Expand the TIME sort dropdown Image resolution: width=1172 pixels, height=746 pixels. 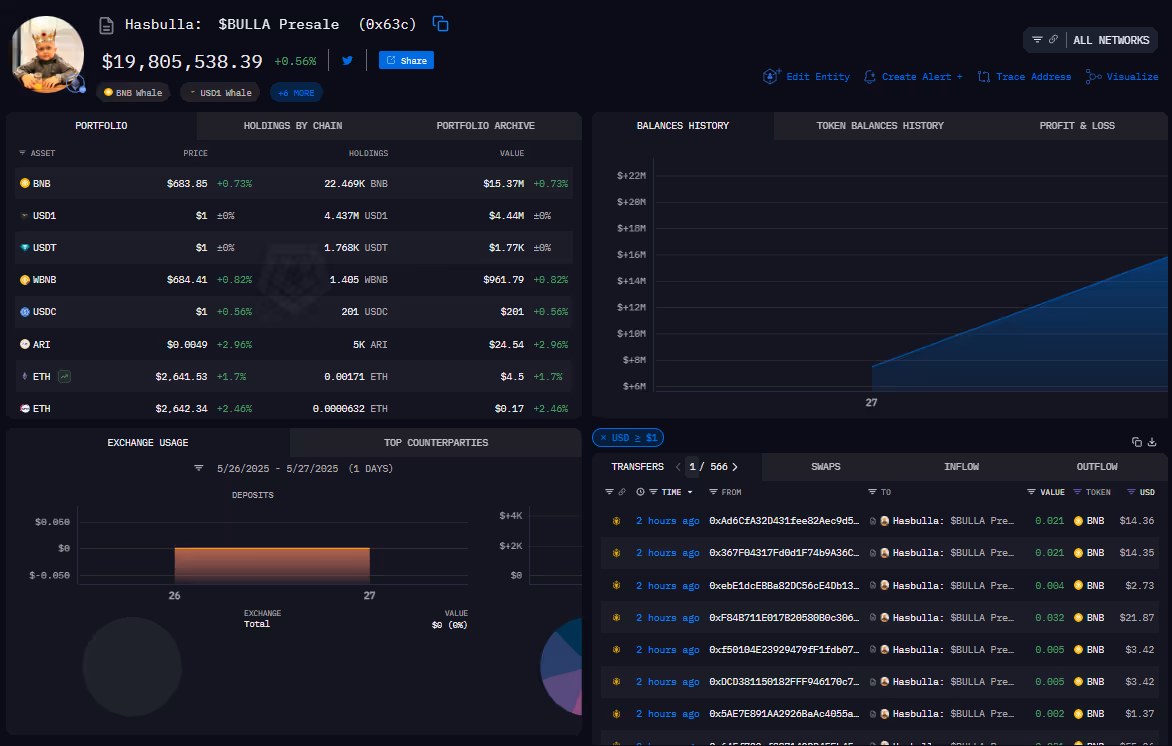(x=692, y=492)
